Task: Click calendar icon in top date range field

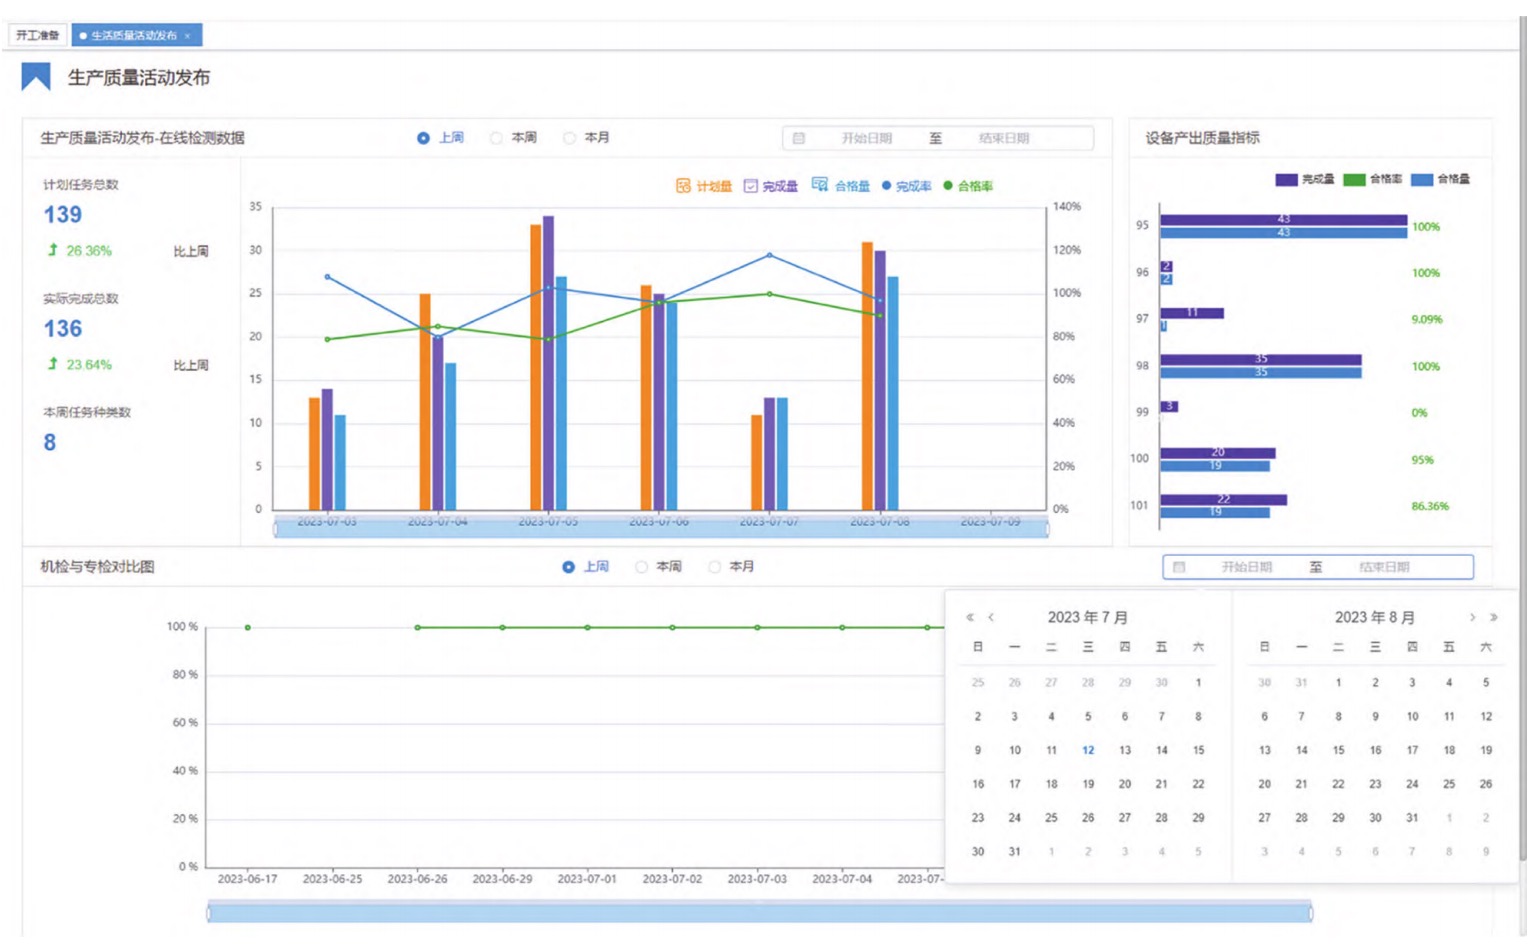Action: [x=798, y=138]
